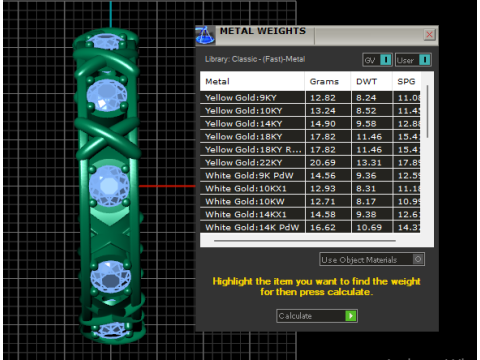480x360 pixels.
Task: Select the Yellow Gold:18KY row
Action: (310, 137)
